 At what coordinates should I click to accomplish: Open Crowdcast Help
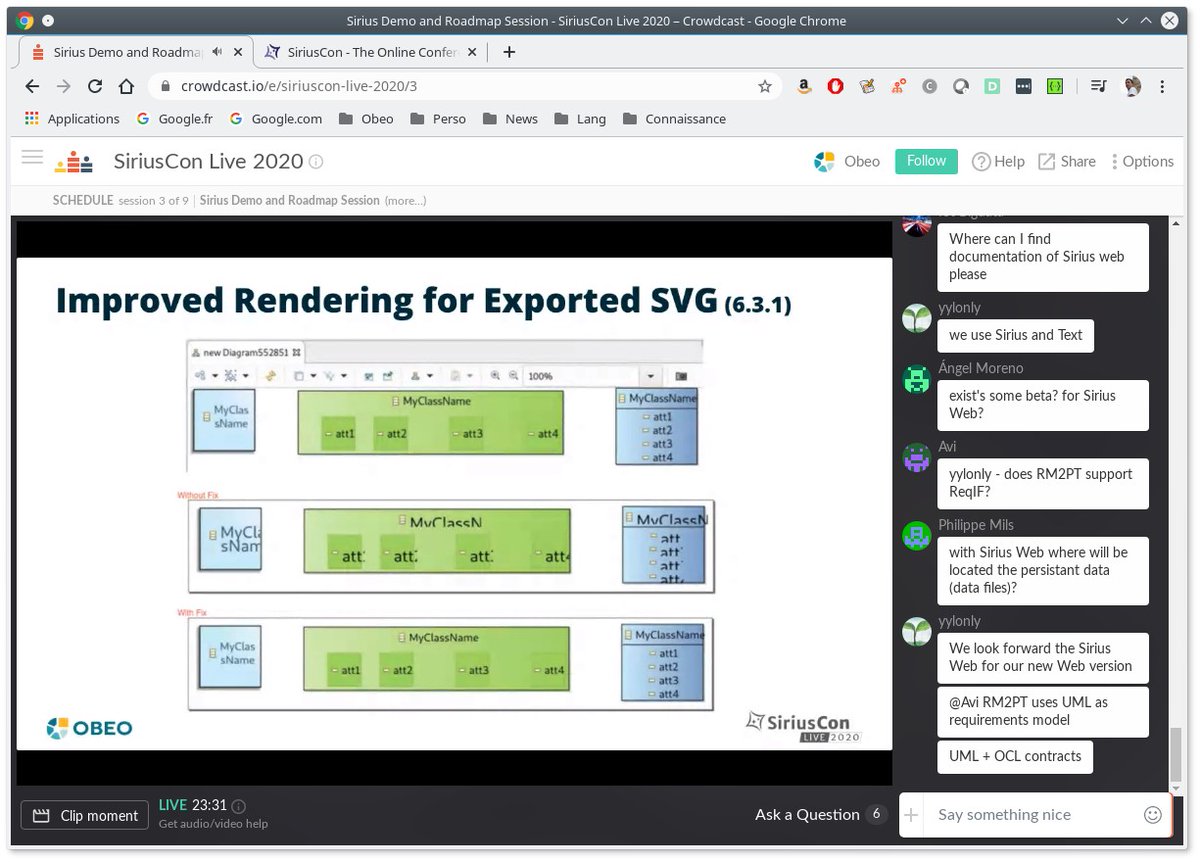coord(998,161)
